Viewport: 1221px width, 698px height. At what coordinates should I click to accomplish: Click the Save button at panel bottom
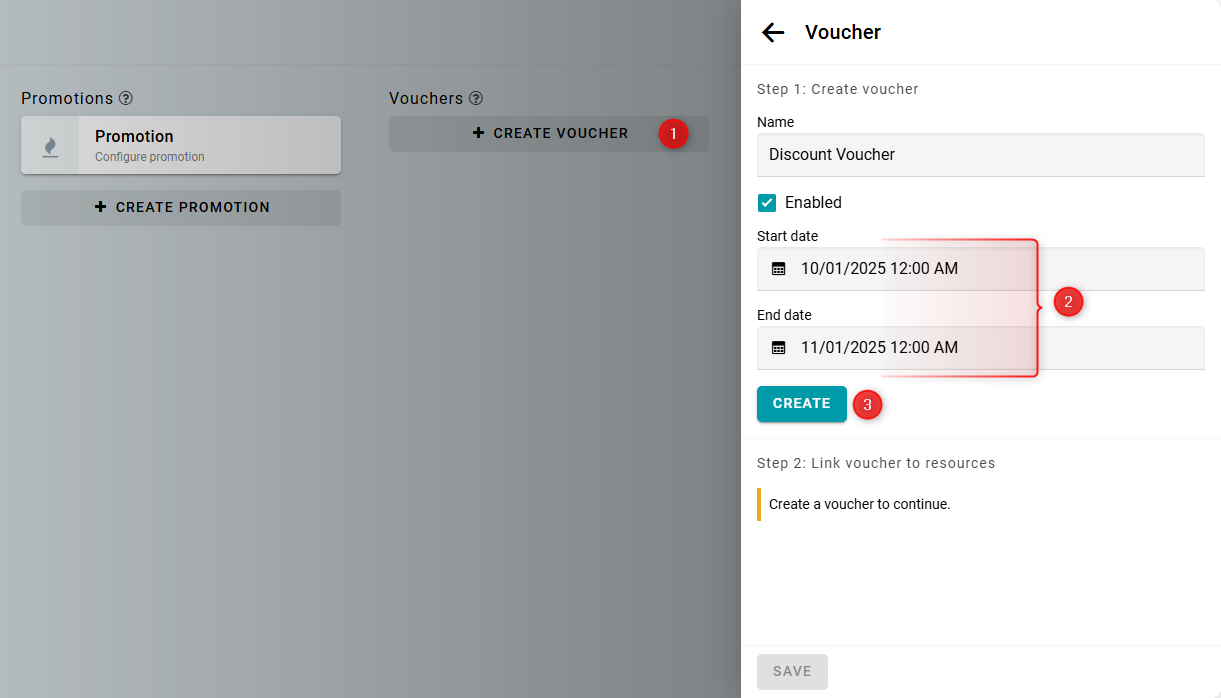point(792,672)
